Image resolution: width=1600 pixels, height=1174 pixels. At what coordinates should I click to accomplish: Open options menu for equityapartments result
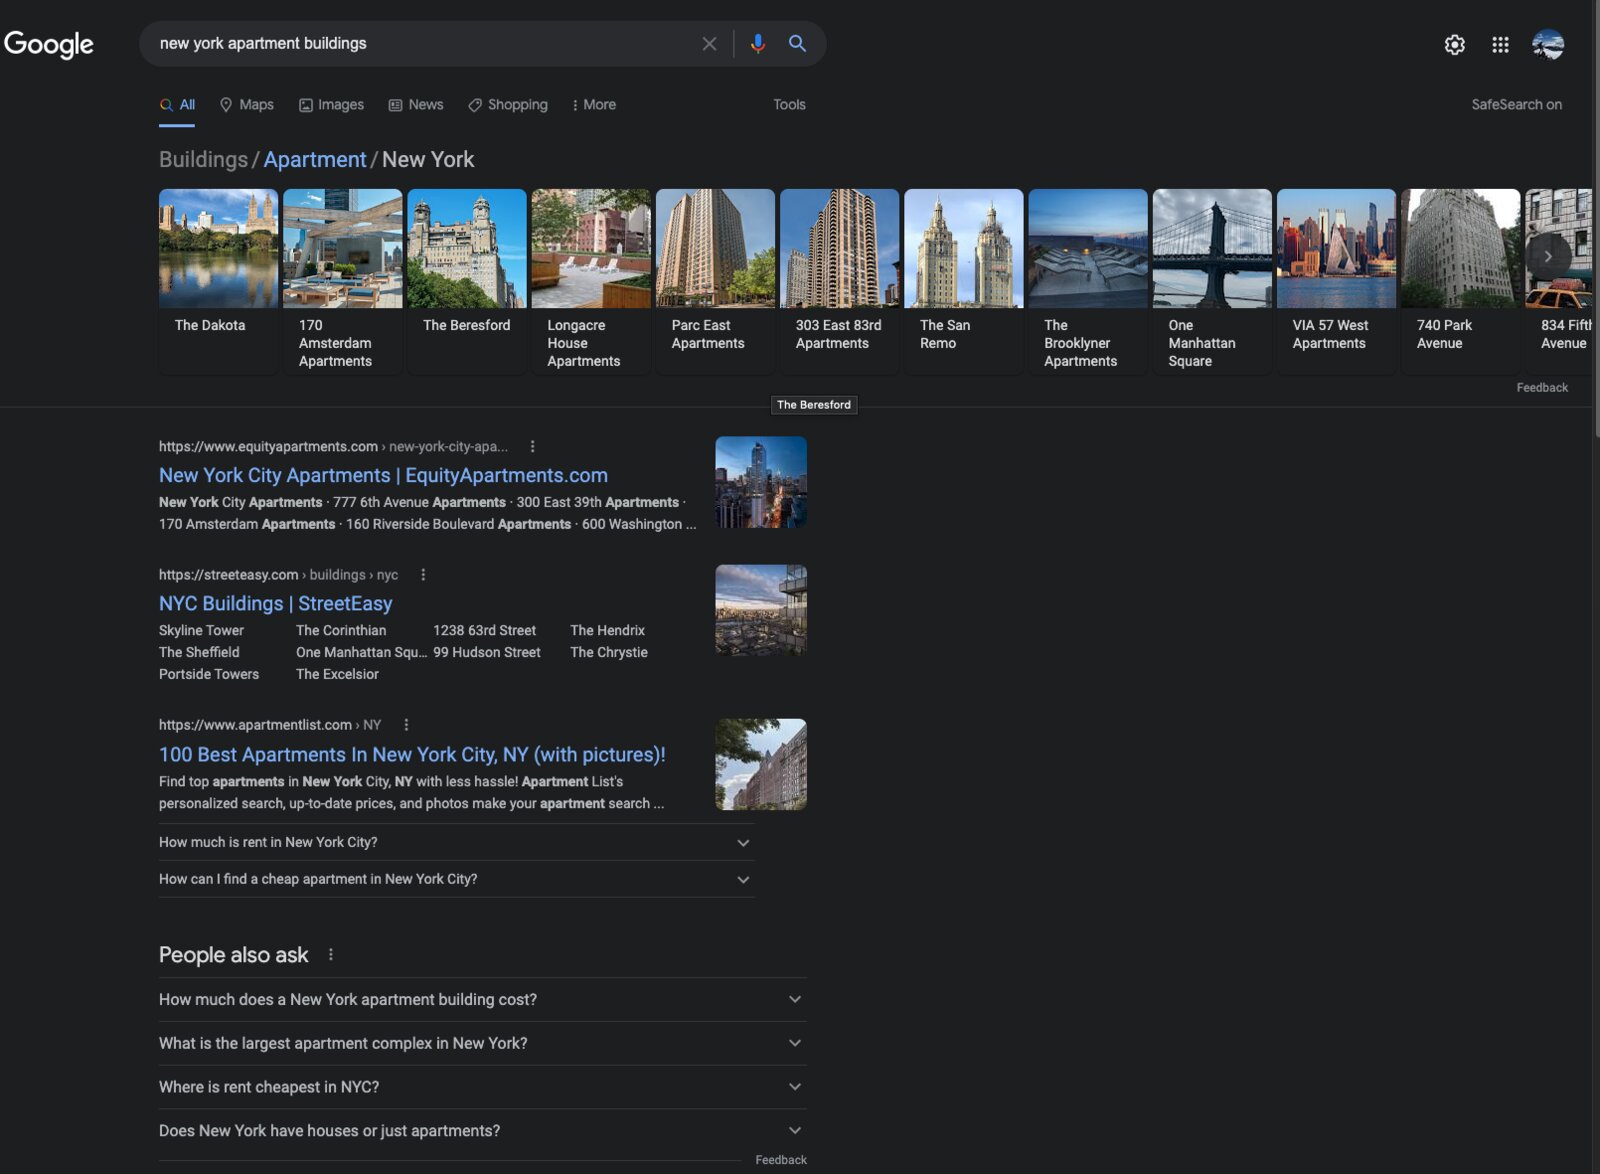532,447
